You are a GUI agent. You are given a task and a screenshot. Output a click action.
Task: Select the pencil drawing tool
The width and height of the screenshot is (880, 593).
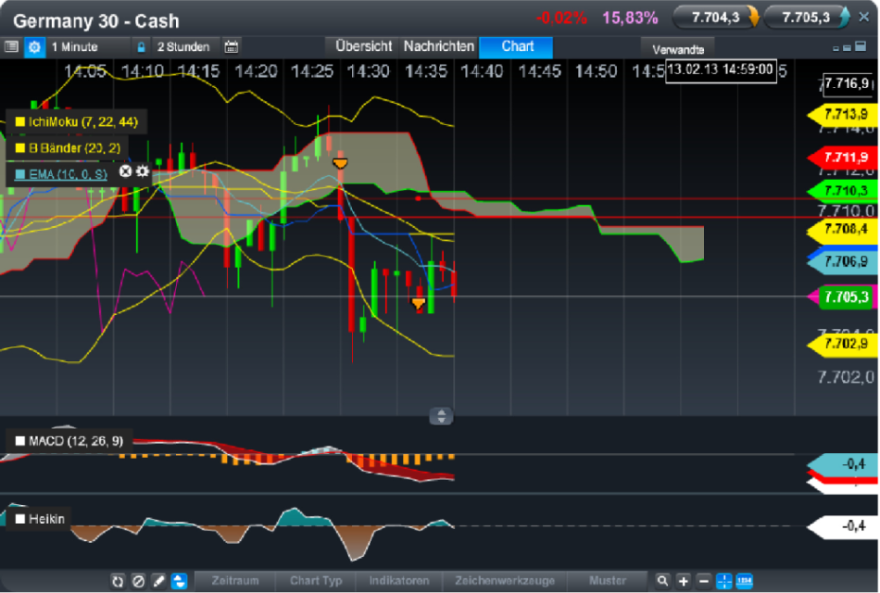159,581
